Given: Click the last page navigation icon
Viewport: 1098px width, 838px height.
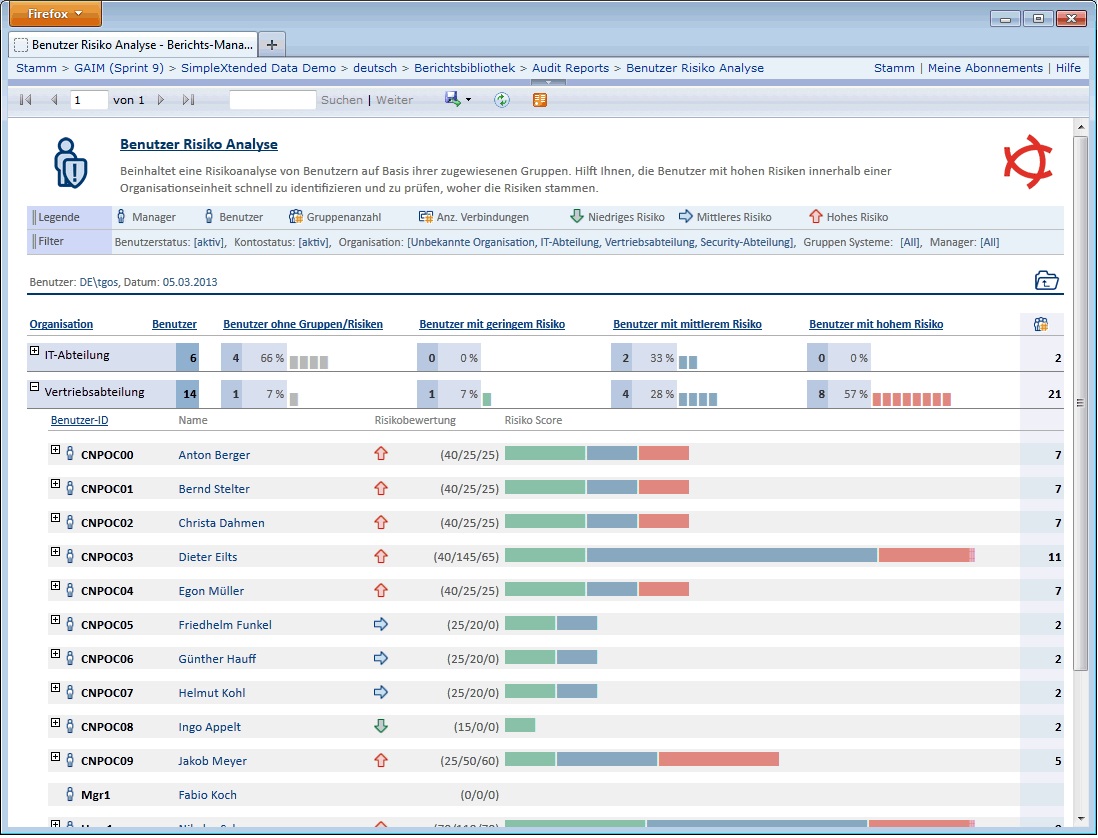Looking at the screenshot, I should pyautogui.click(x=188, y=100).
